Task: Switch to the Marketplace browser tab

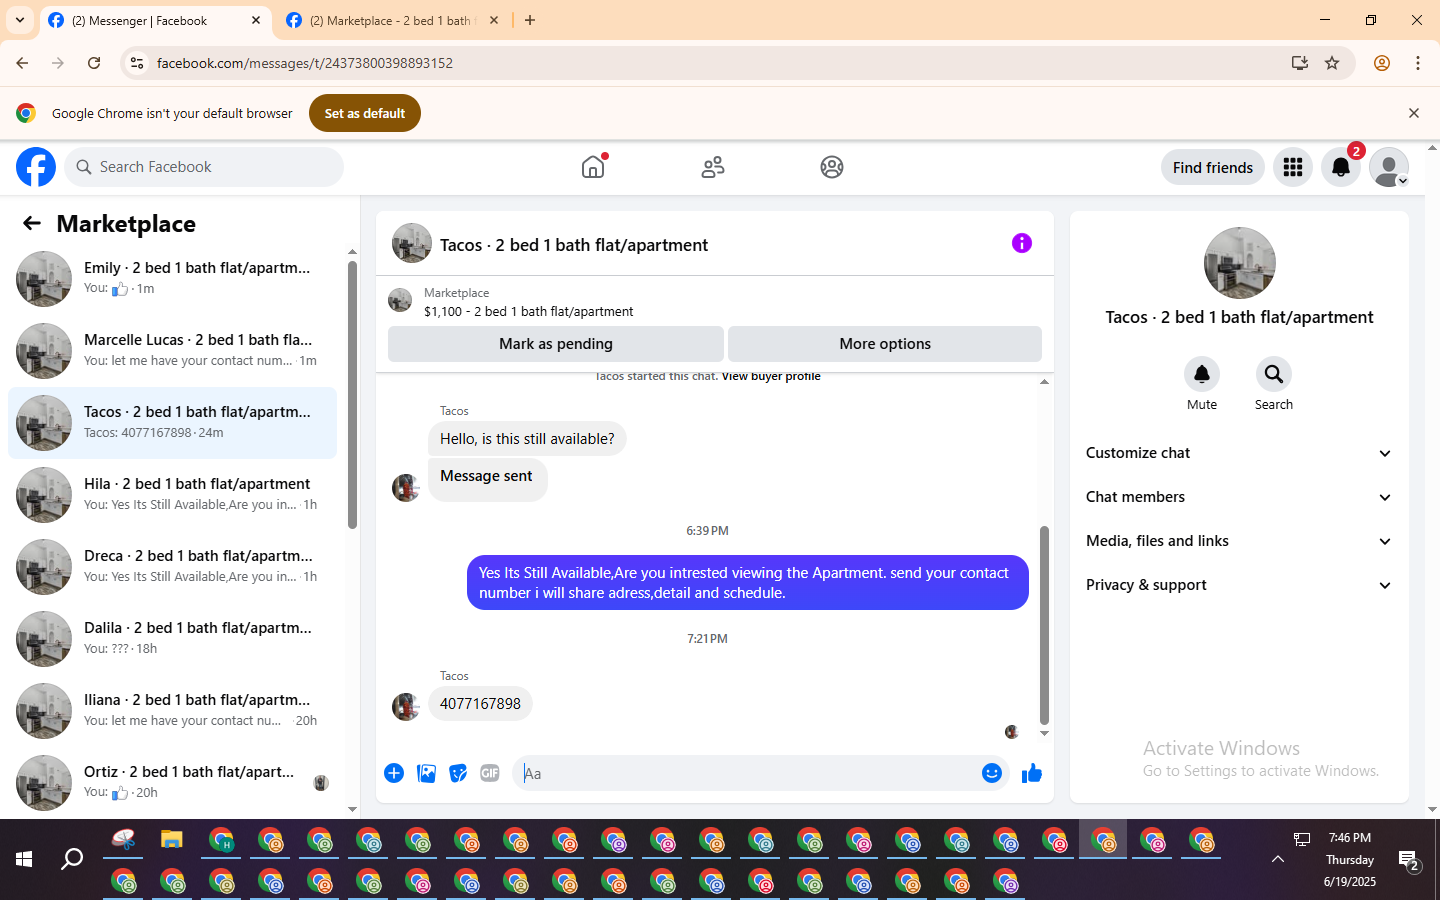Action: [x=390, y=20]
